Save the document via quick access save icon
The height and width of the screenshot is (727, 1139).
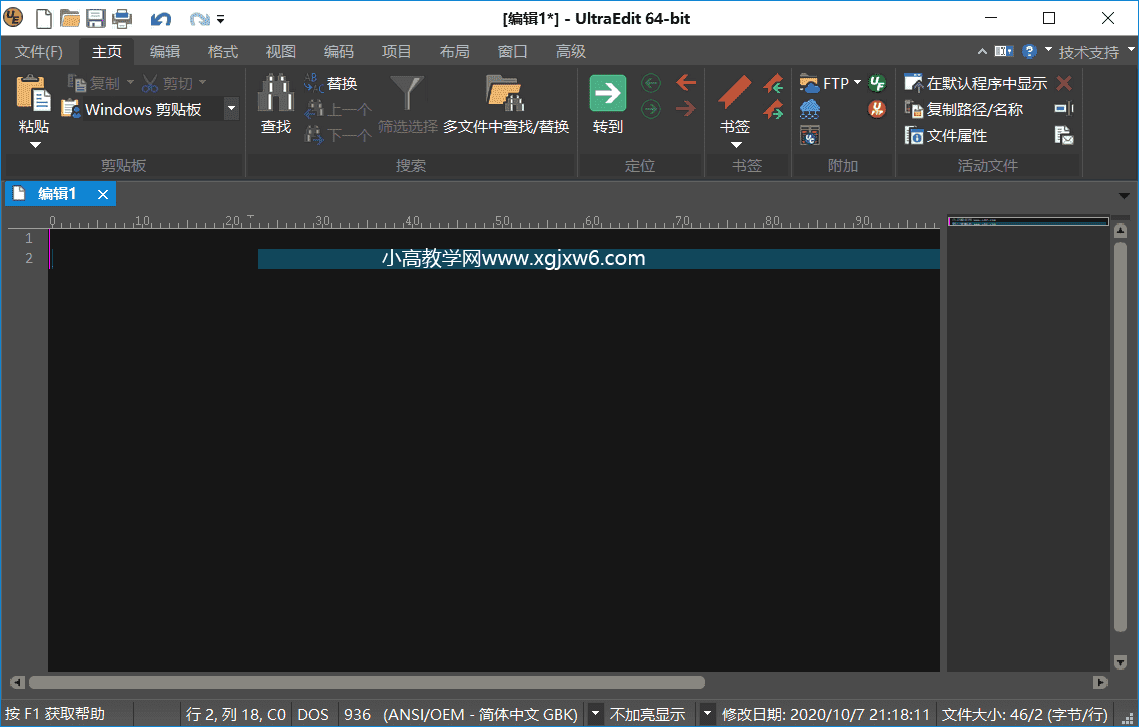tap(95, 17)
